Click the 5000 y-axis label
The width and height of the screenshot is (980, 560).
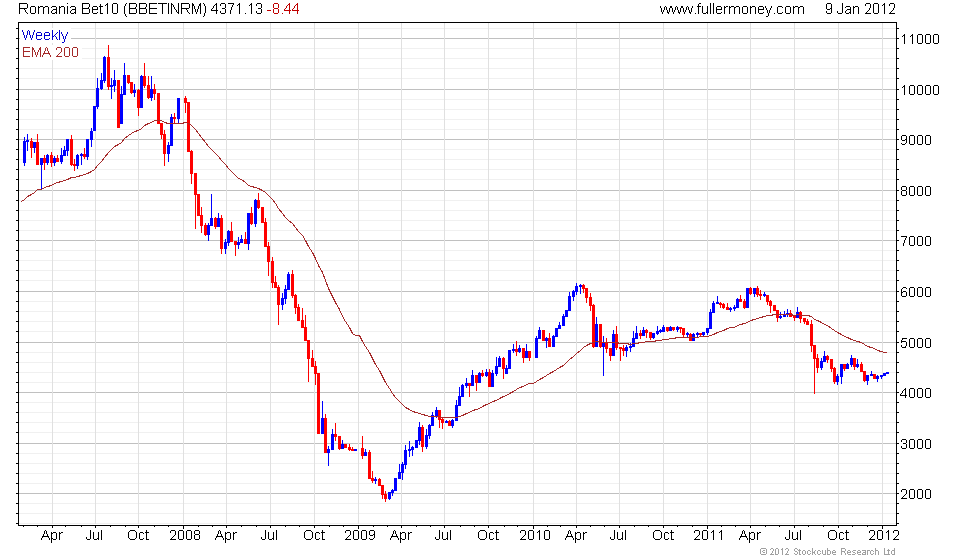tap(916, 343)
